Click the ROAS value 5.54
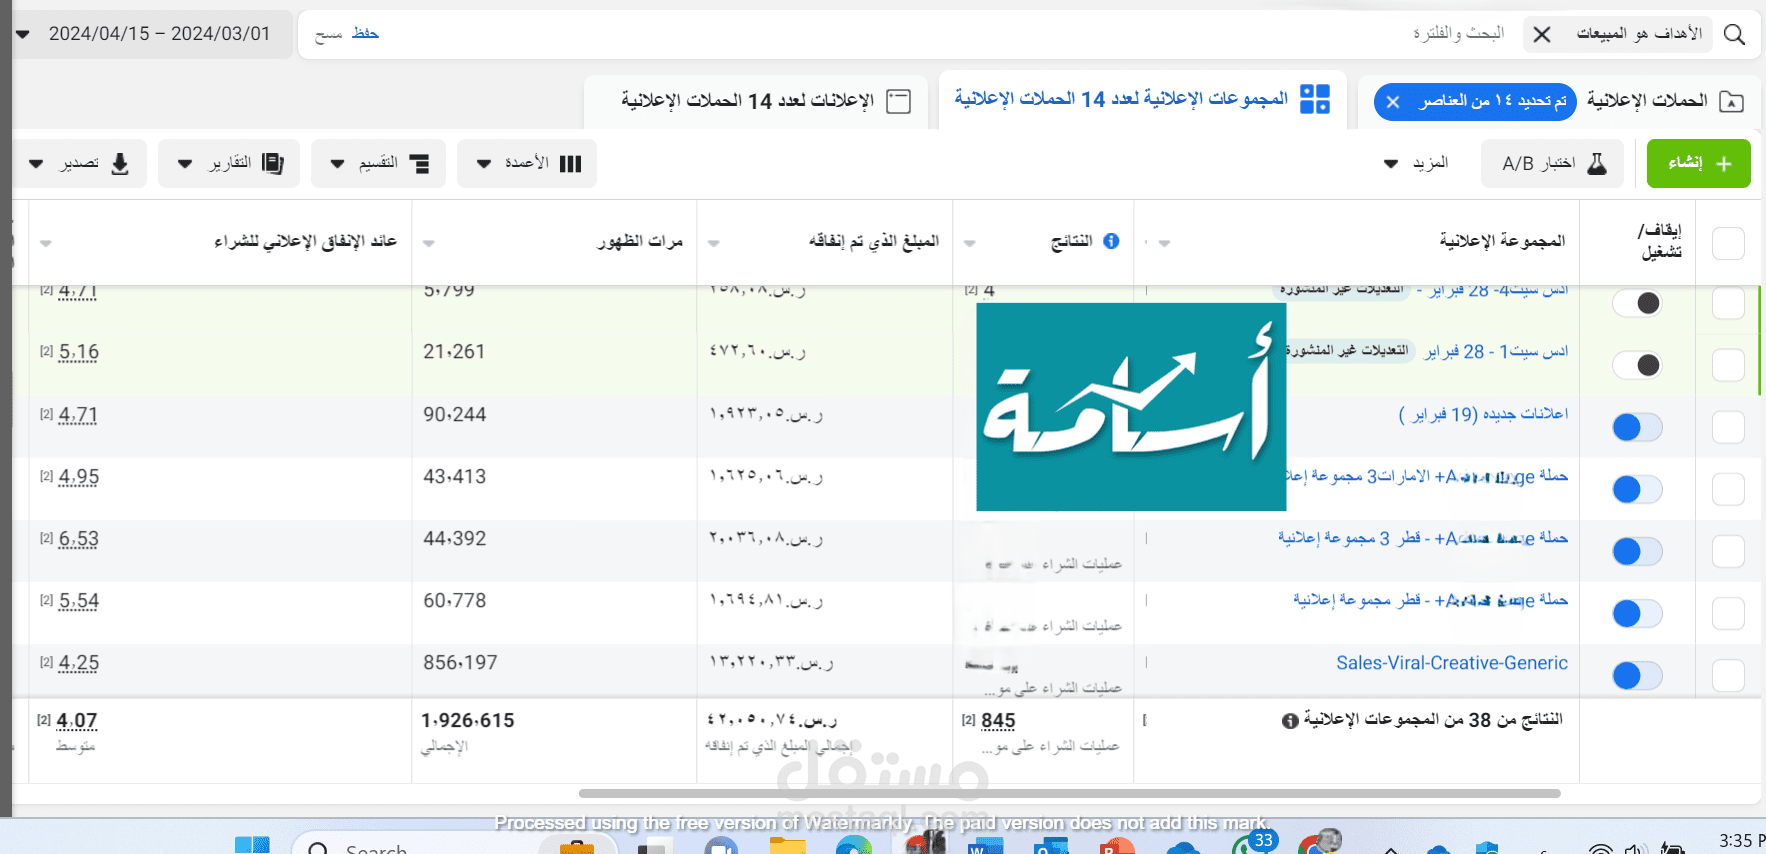The height and width of the screenshot is (854, 1766). click(x=79, y=601)
